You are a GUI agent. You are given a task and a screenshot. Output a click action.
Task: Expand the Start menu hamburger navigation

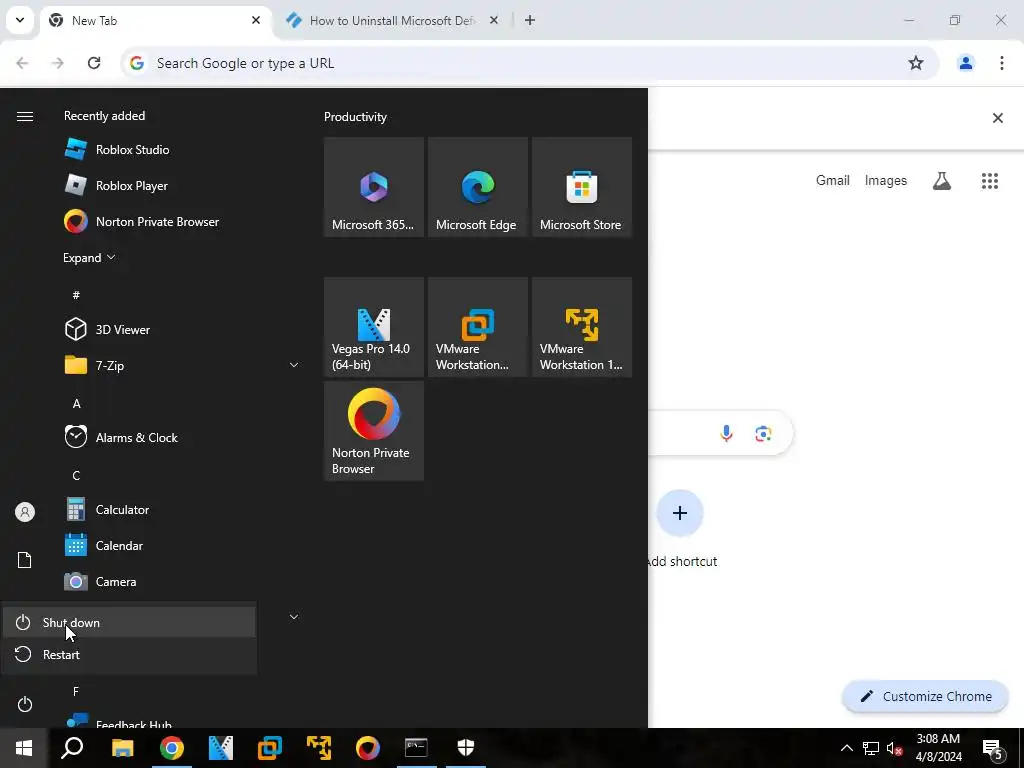pos(25,116)
